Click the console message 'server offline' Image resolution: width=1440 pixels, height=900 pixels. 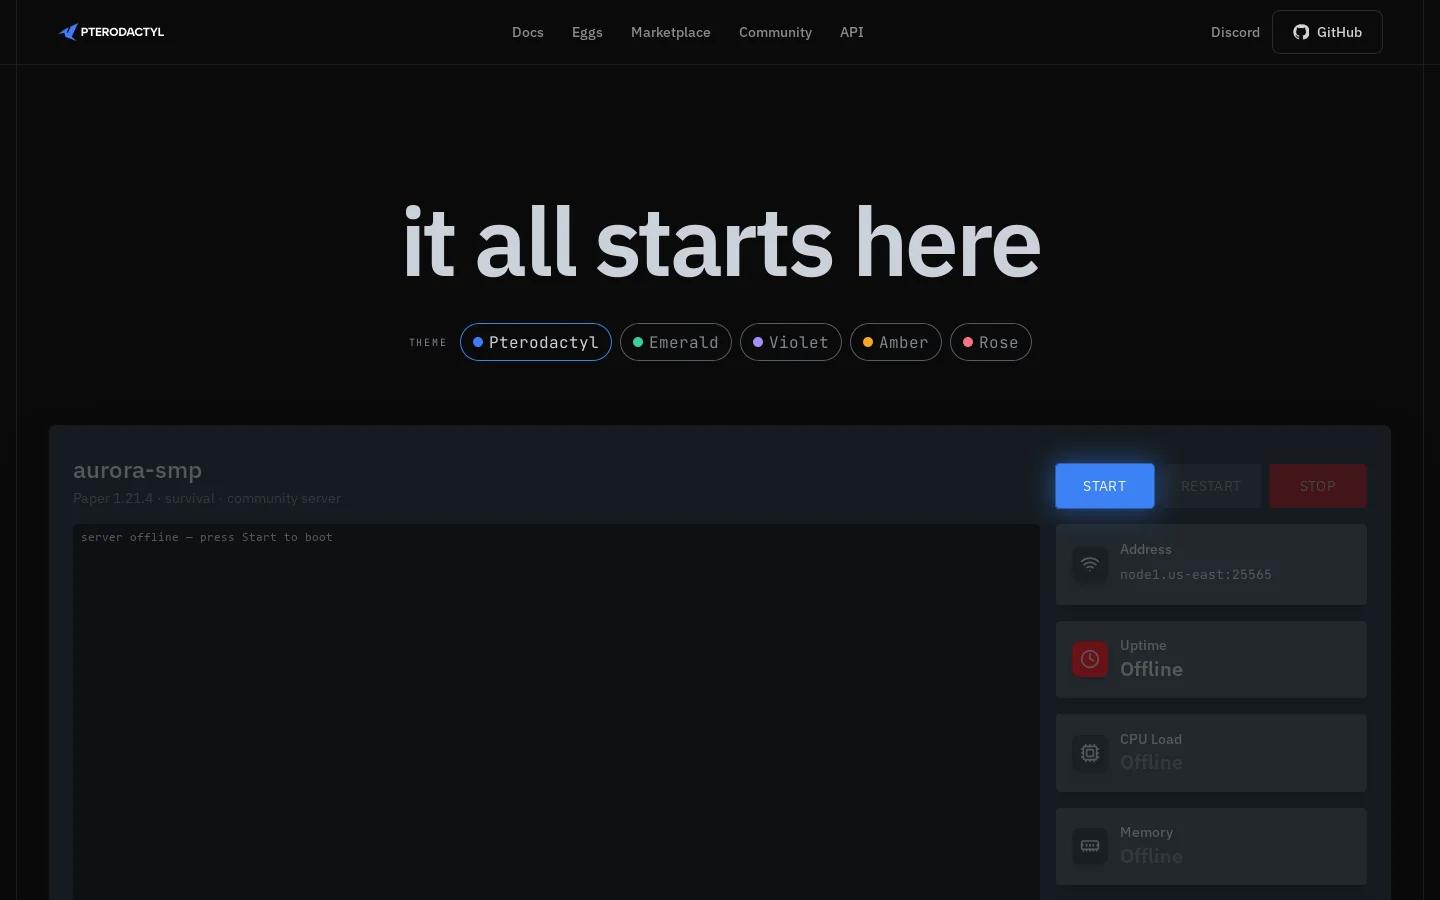(x=207, y=537)
